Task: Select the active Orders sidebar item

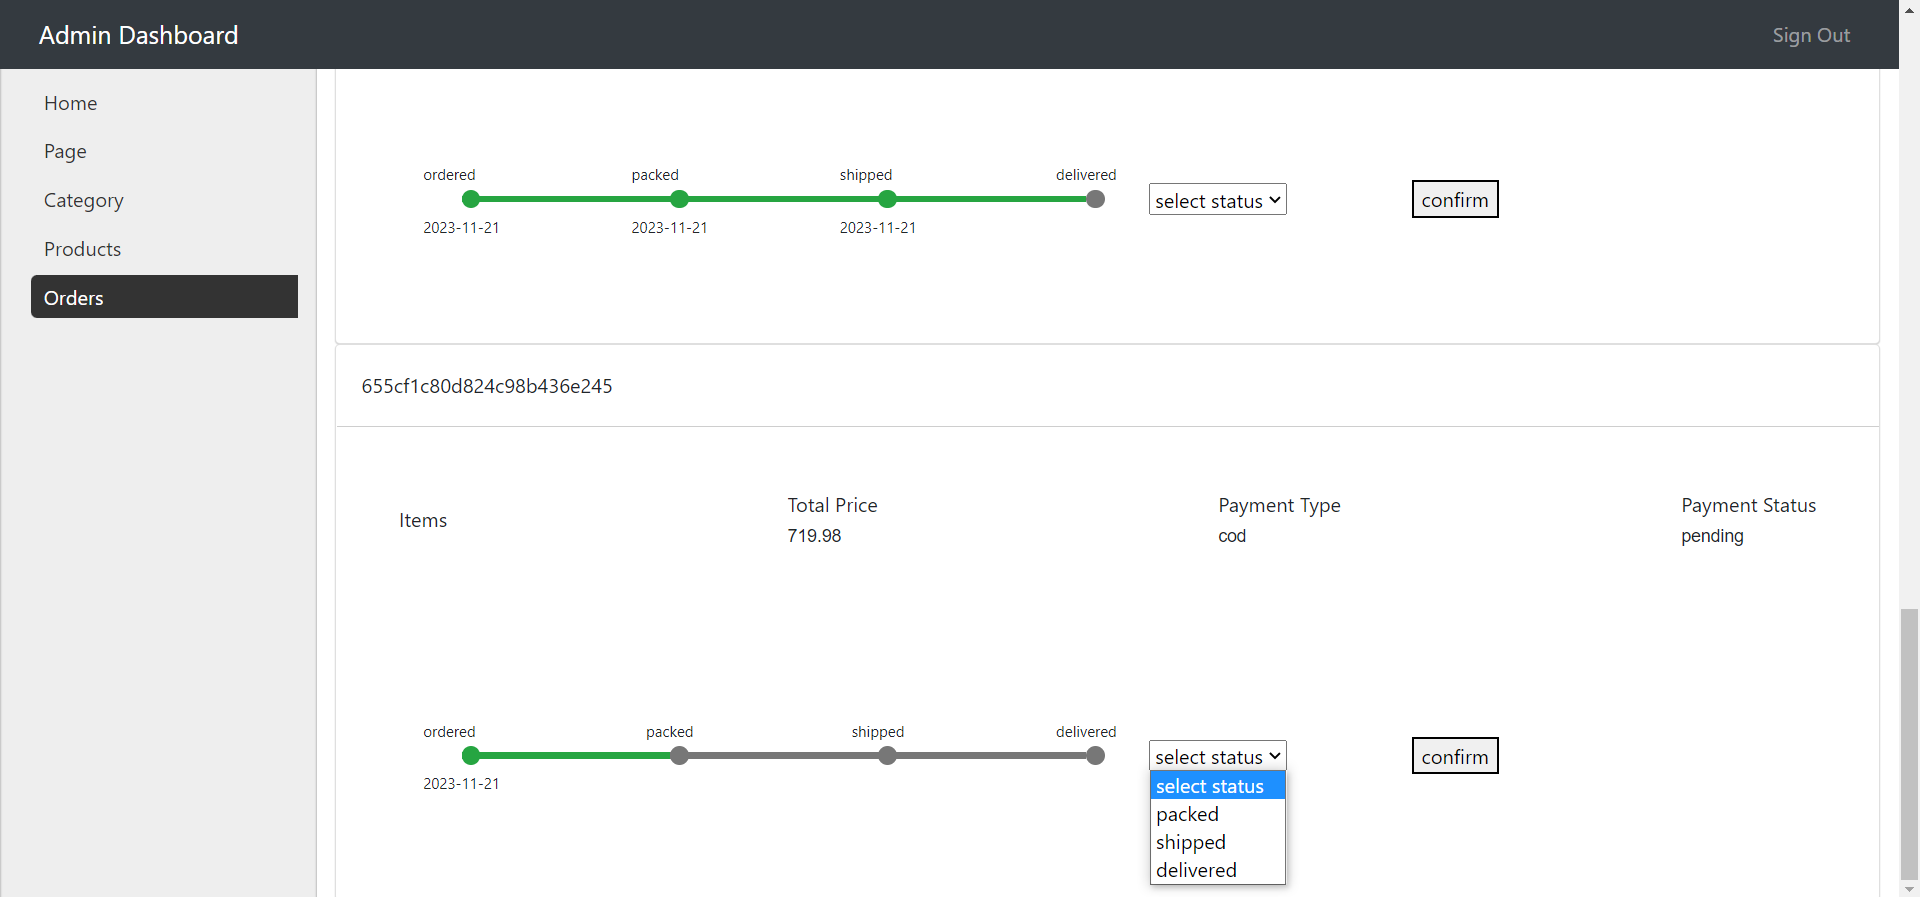Action: 164,297
